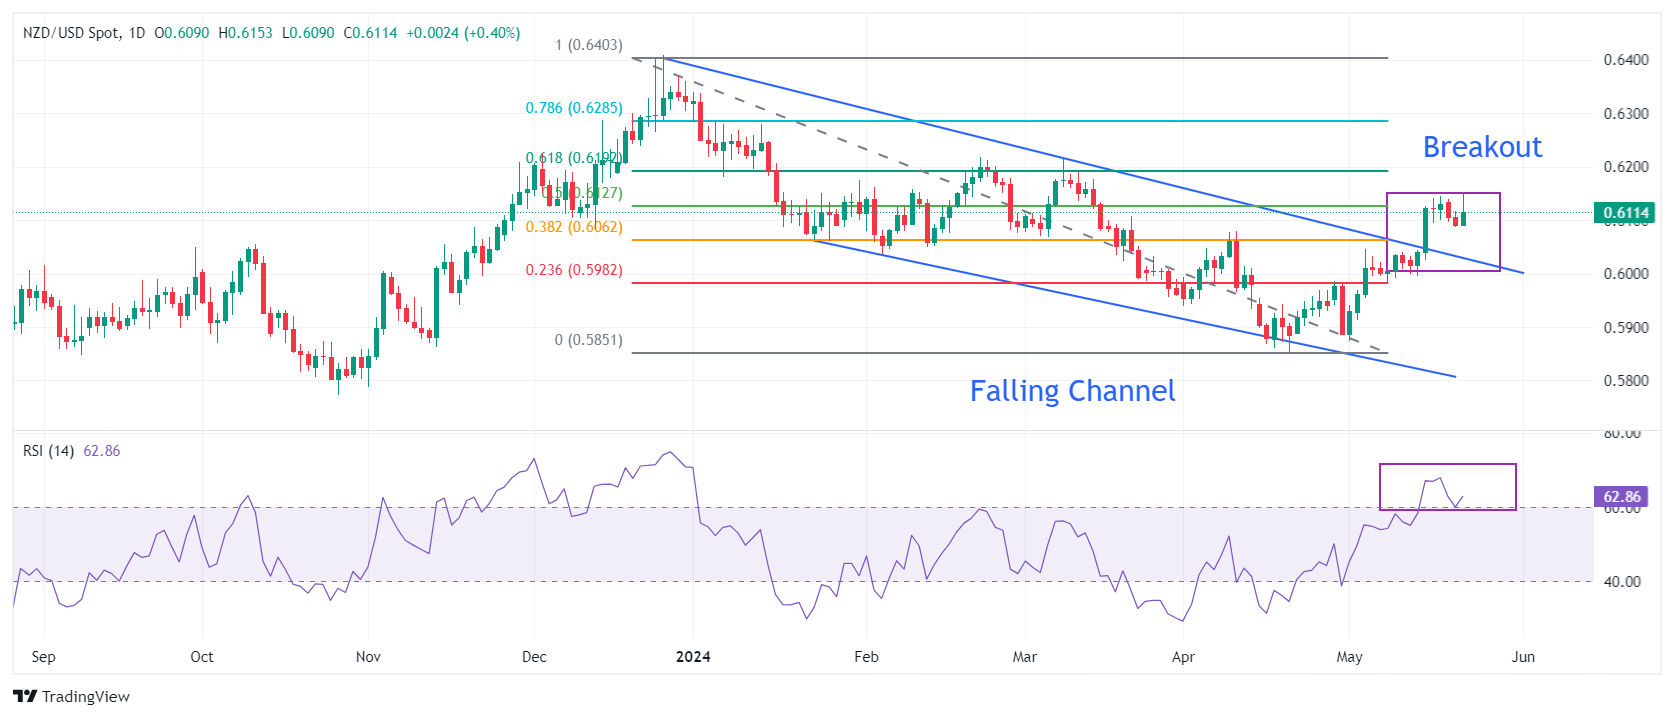Screen dimensions: 1674x718
Task: Click the RSI value tag 62.86
Action: [x=1621, y=496]
